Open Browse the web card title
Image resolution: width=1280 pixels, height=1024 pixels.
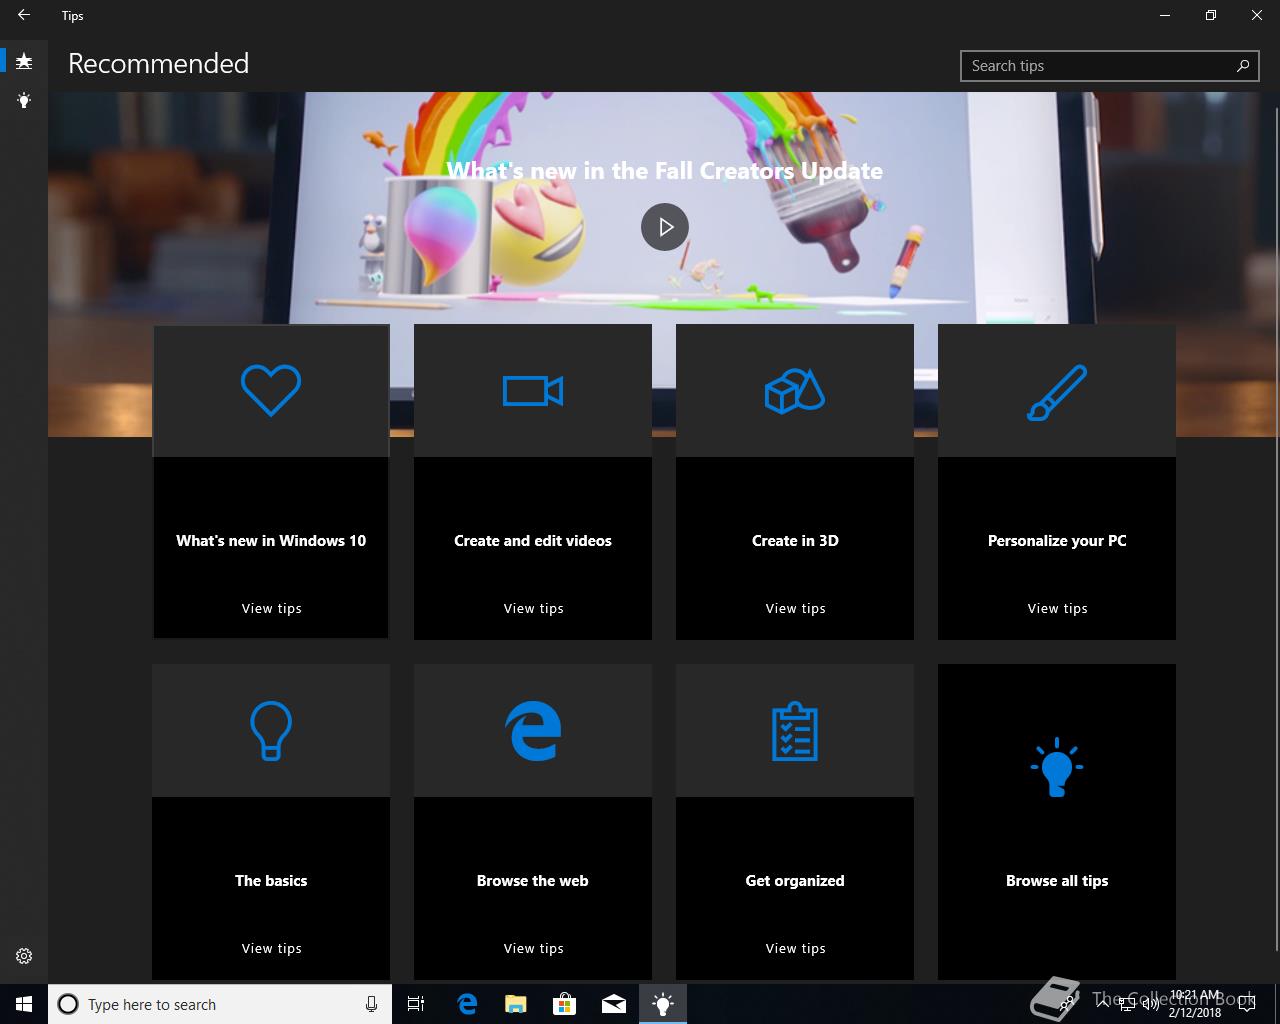[533, 881]
